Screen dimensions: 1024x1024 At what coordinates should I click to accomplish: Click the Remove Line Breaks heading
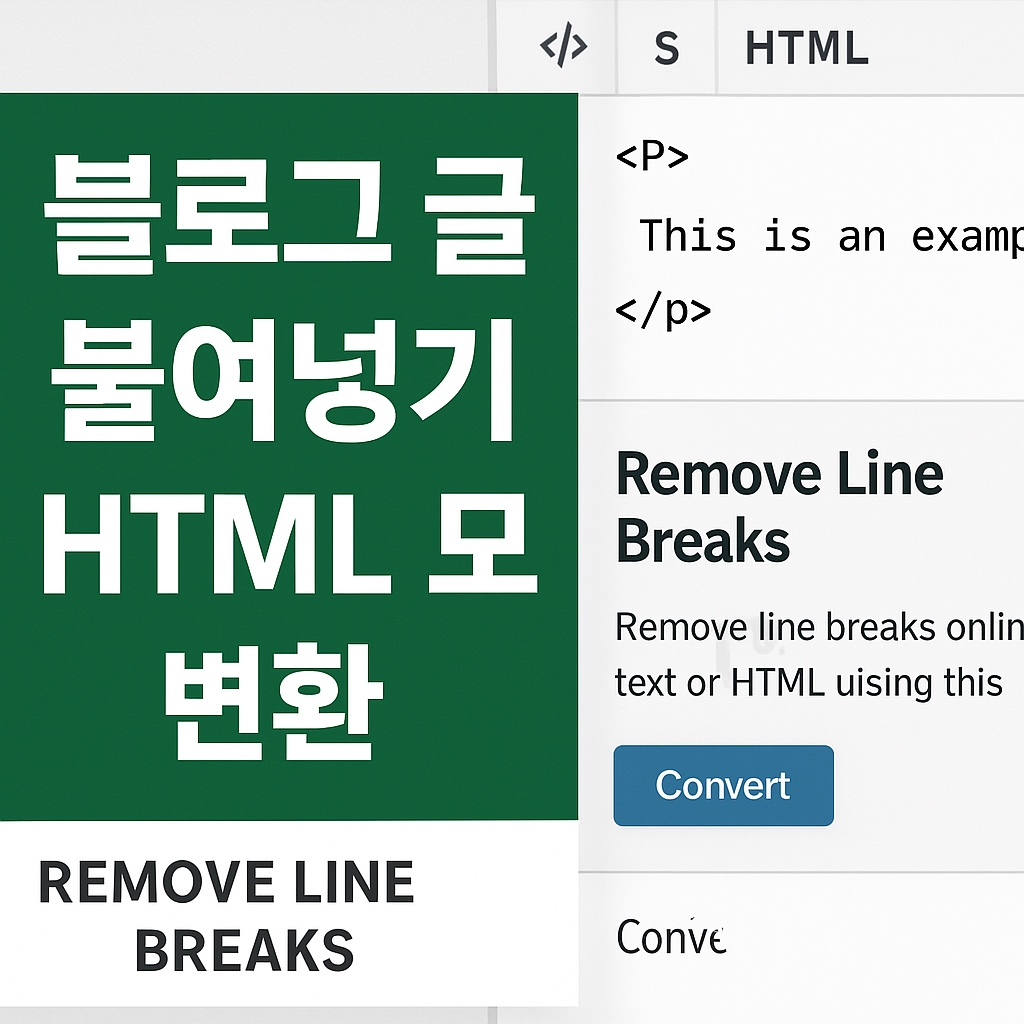click(x=780, y=505)
